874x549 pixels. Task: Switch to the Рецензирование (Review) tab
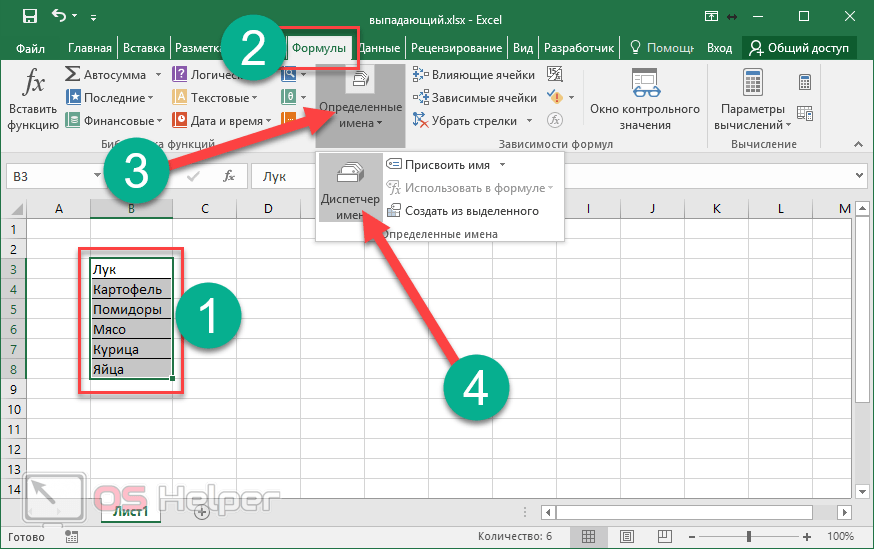pos(457,48)
